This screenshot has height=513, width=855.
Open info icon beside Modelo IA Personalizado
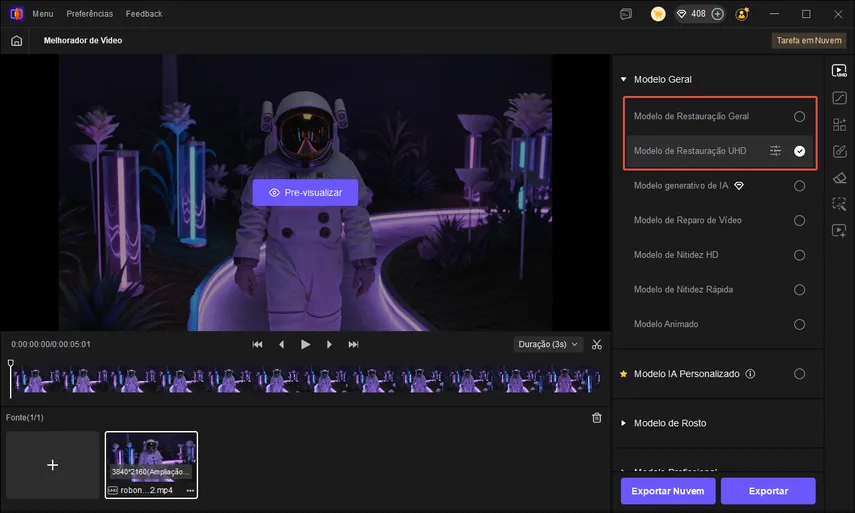click(x=750, y=374)
